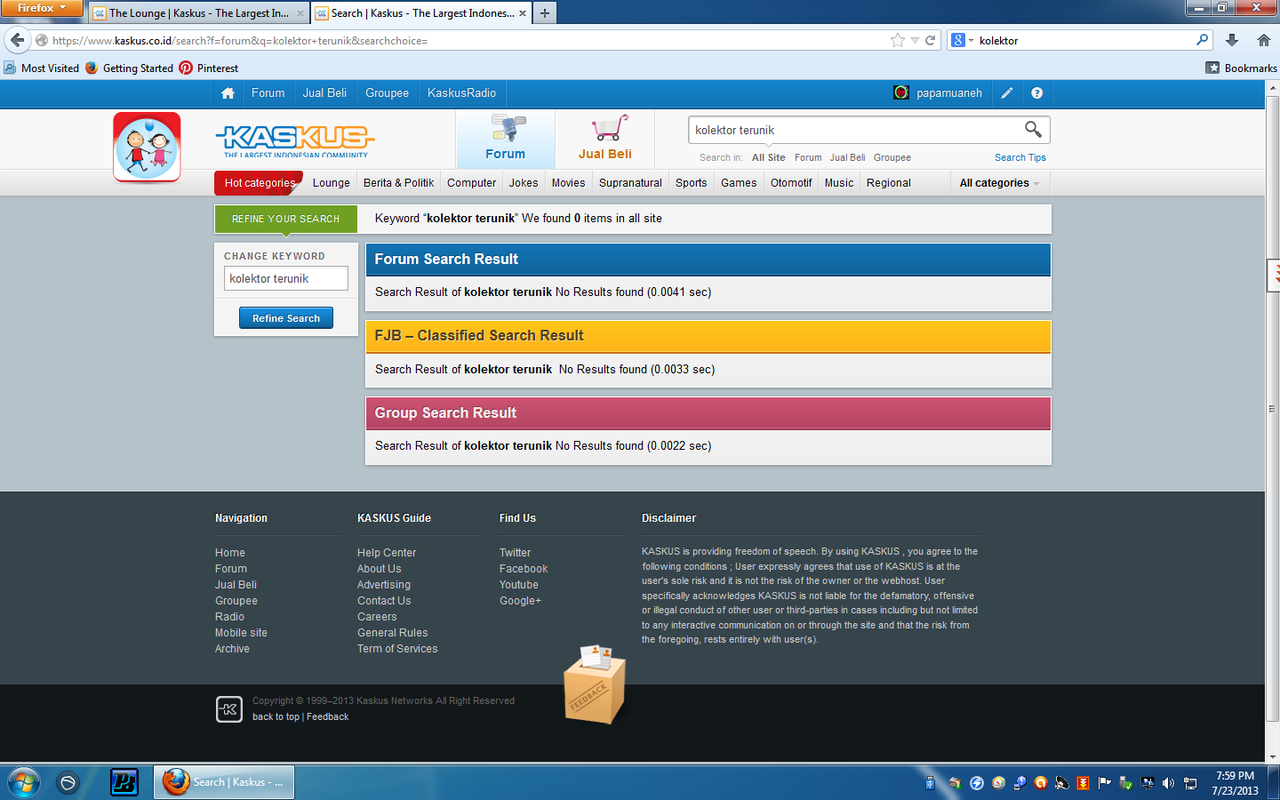Open the Otomotif category
Screen dimensions: 1280x800
pos(791,183)
